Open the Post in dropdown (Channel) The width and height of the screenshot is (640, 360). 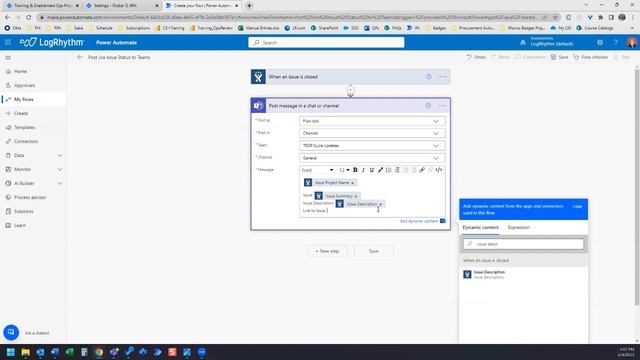pos(372,133)
